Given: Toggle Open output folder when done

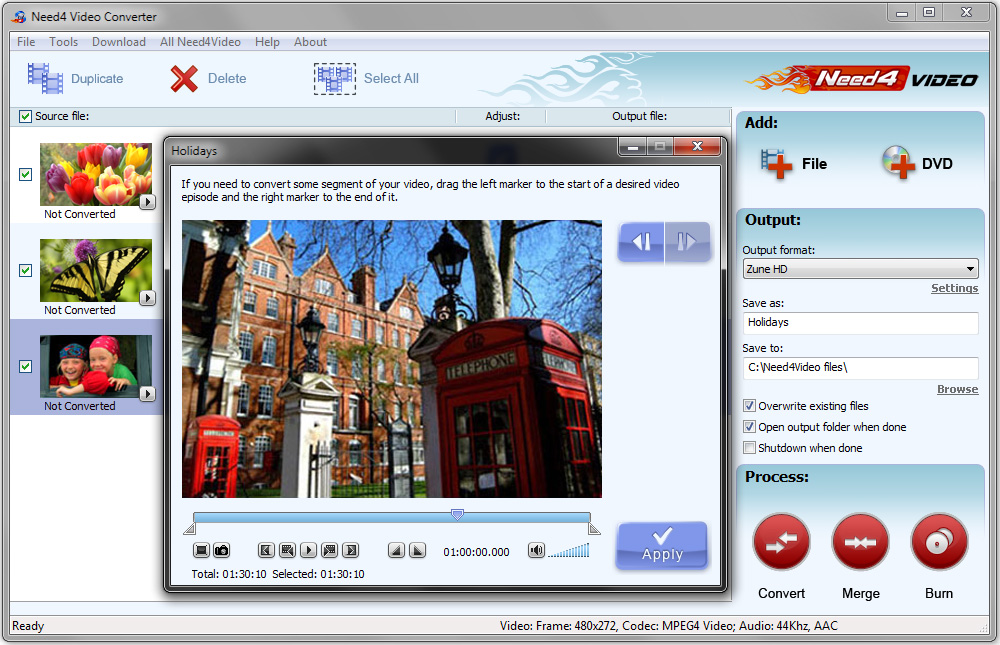Looking at the screenshot, I should coord(749,427).
